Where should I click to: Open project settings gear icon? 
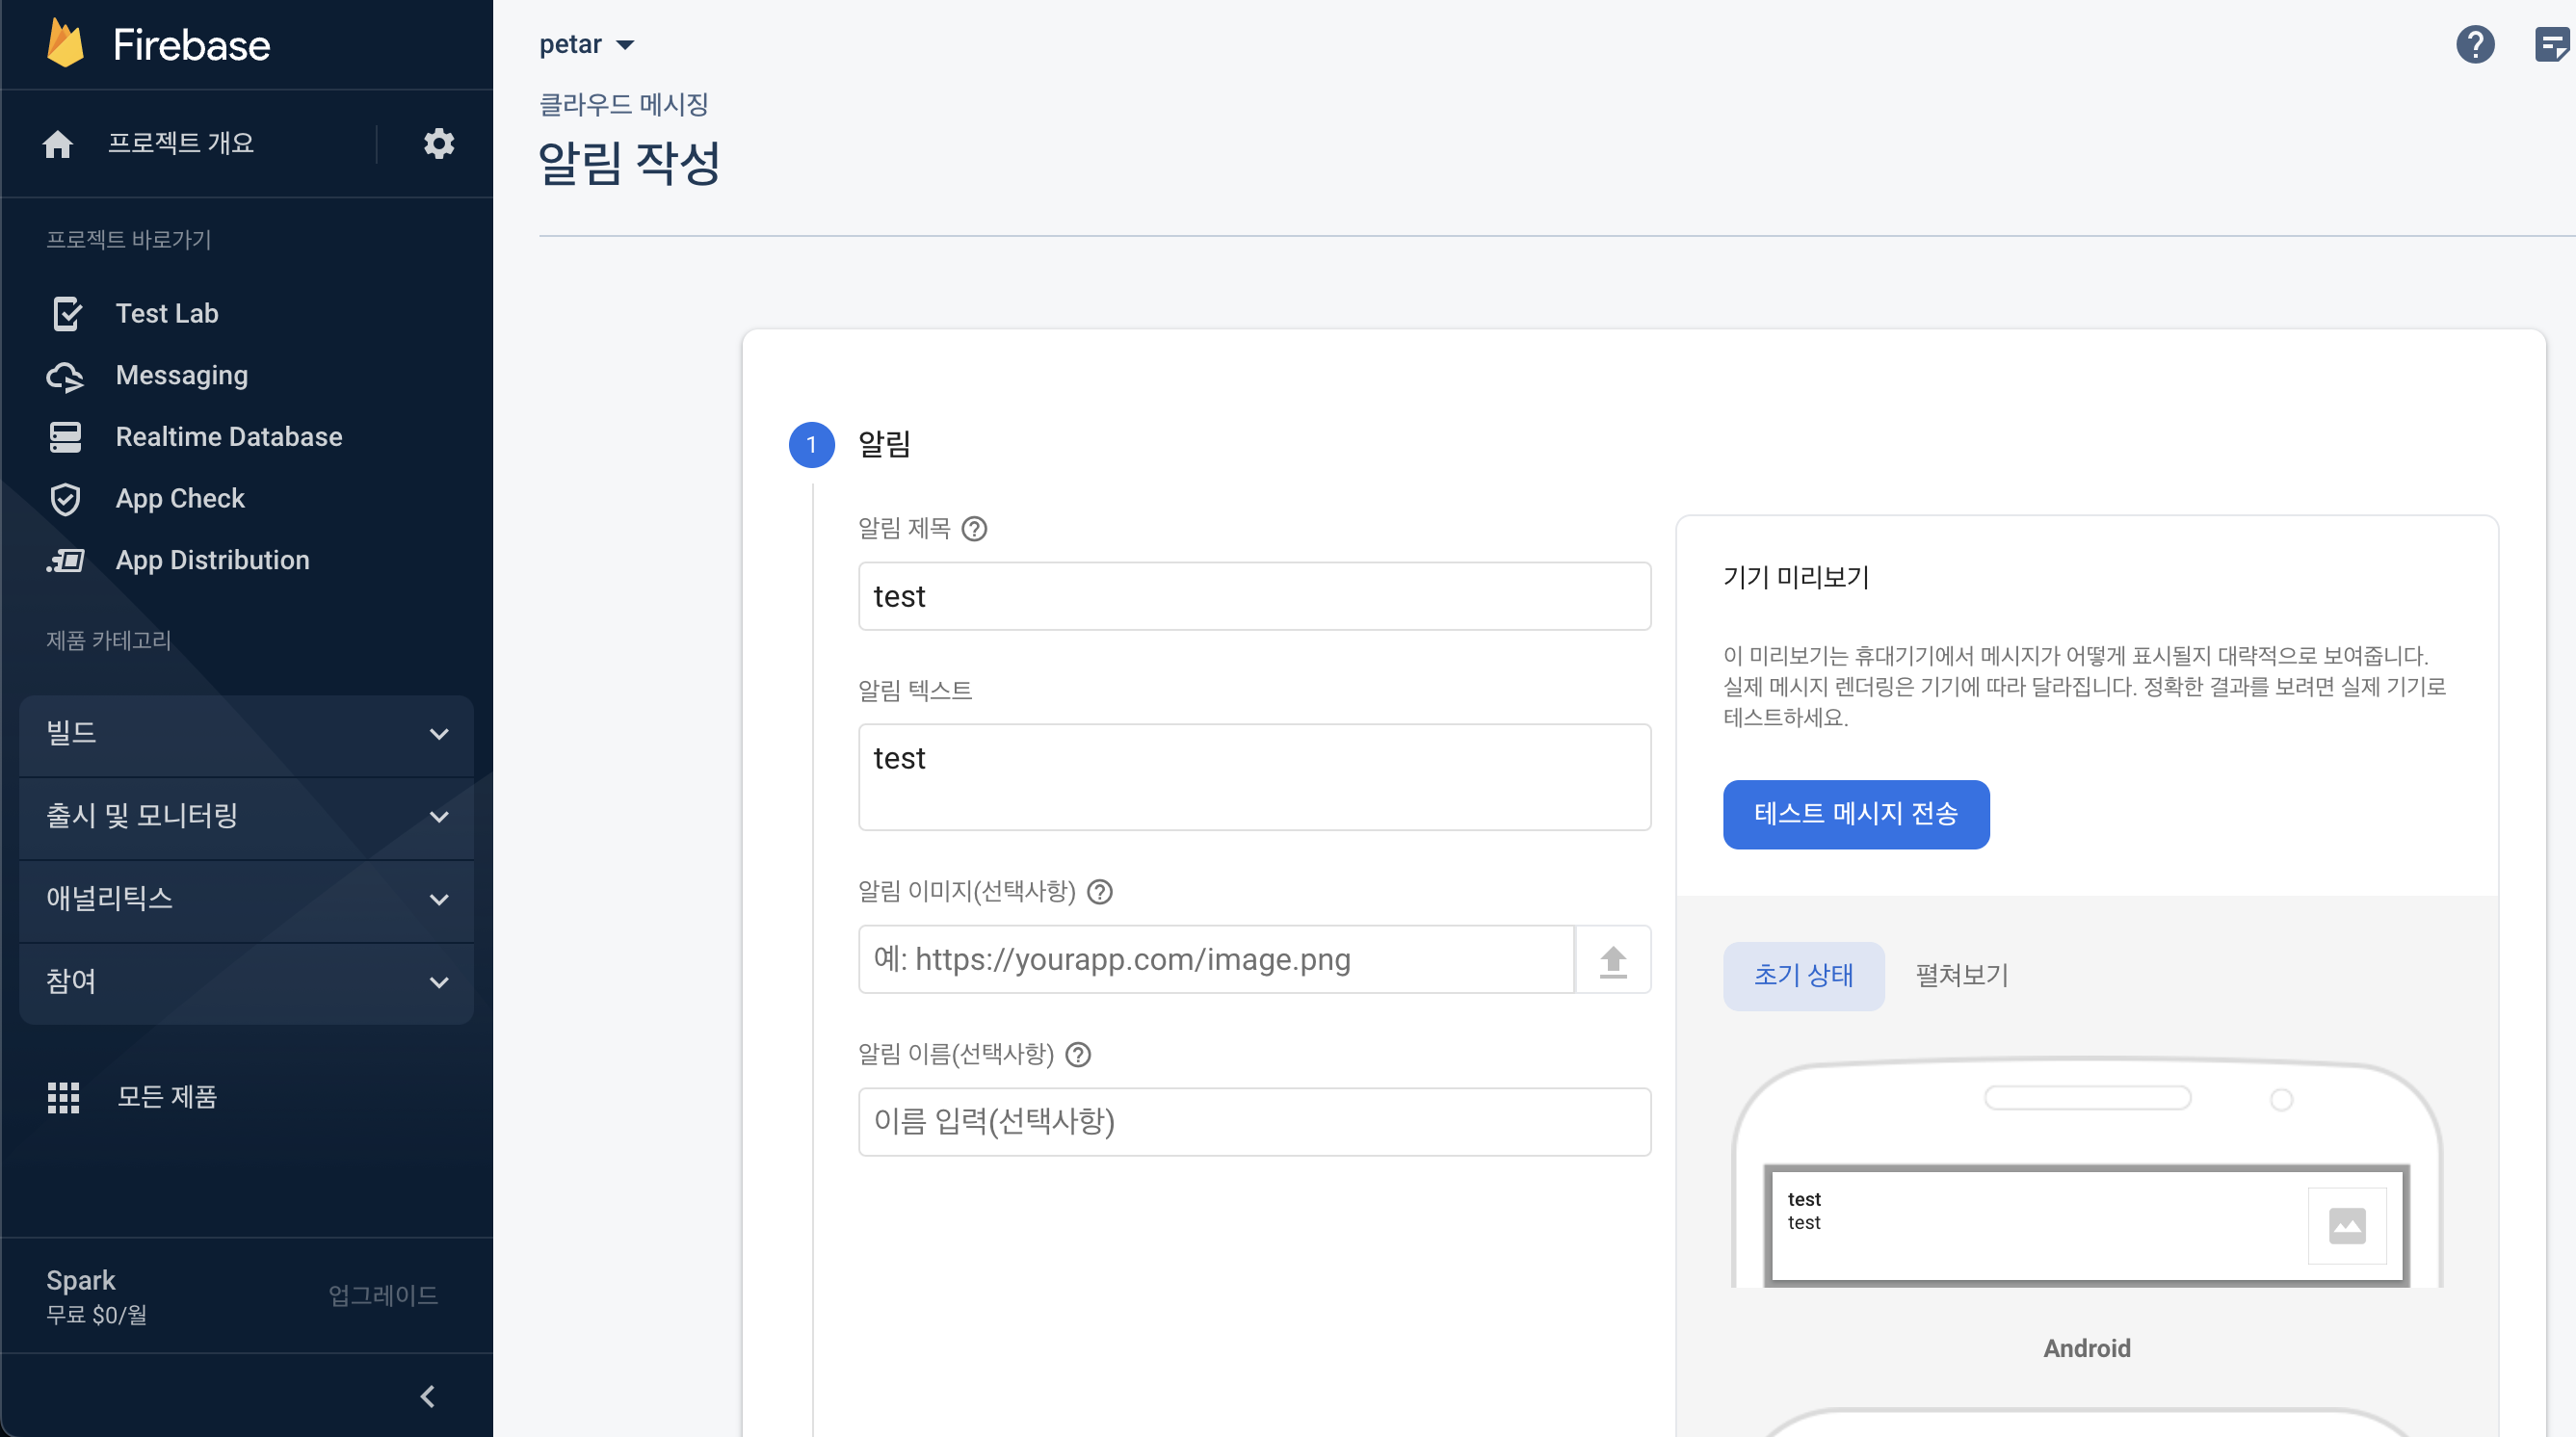click(x=438, y=143)
